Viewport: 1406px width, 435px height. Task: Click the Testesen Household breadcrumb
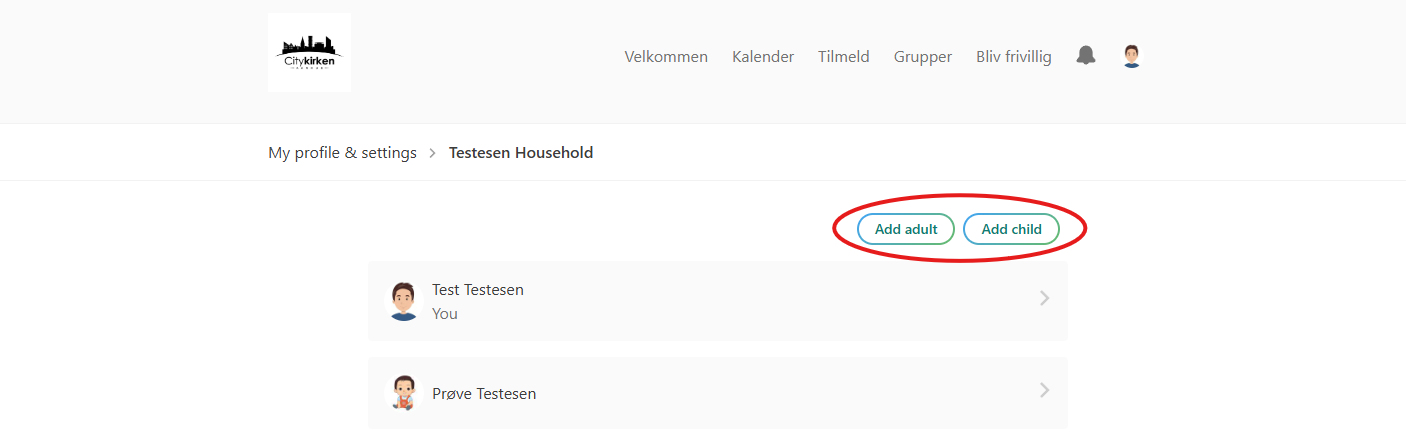[521, 153]
